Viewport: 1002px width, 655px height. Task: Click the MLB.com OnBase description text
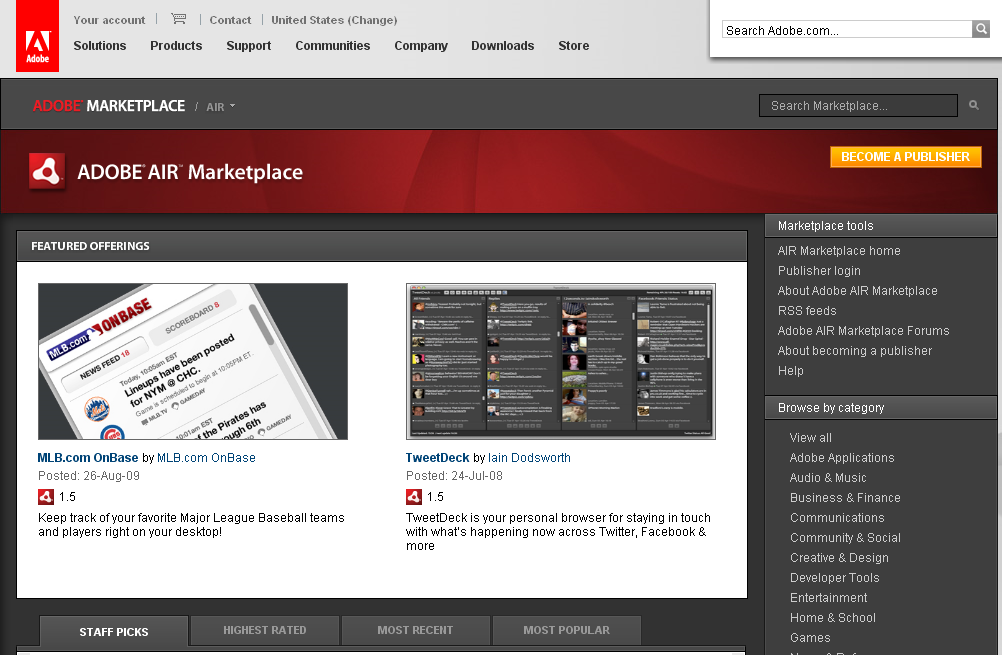pyautogui.click(x=191, y=525)
